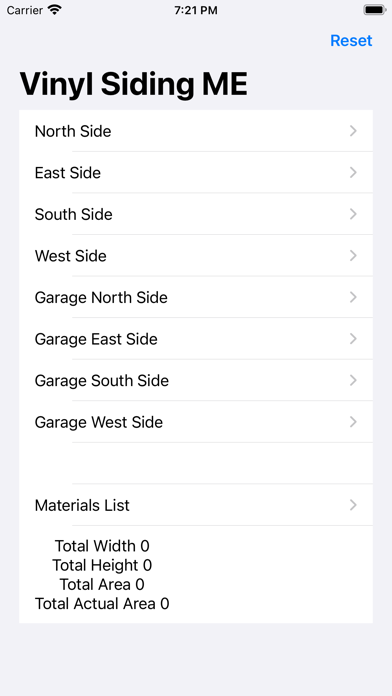Click the South Side chevron arrow
This screenshot has height=696, width=392.
tap(353, 214)
